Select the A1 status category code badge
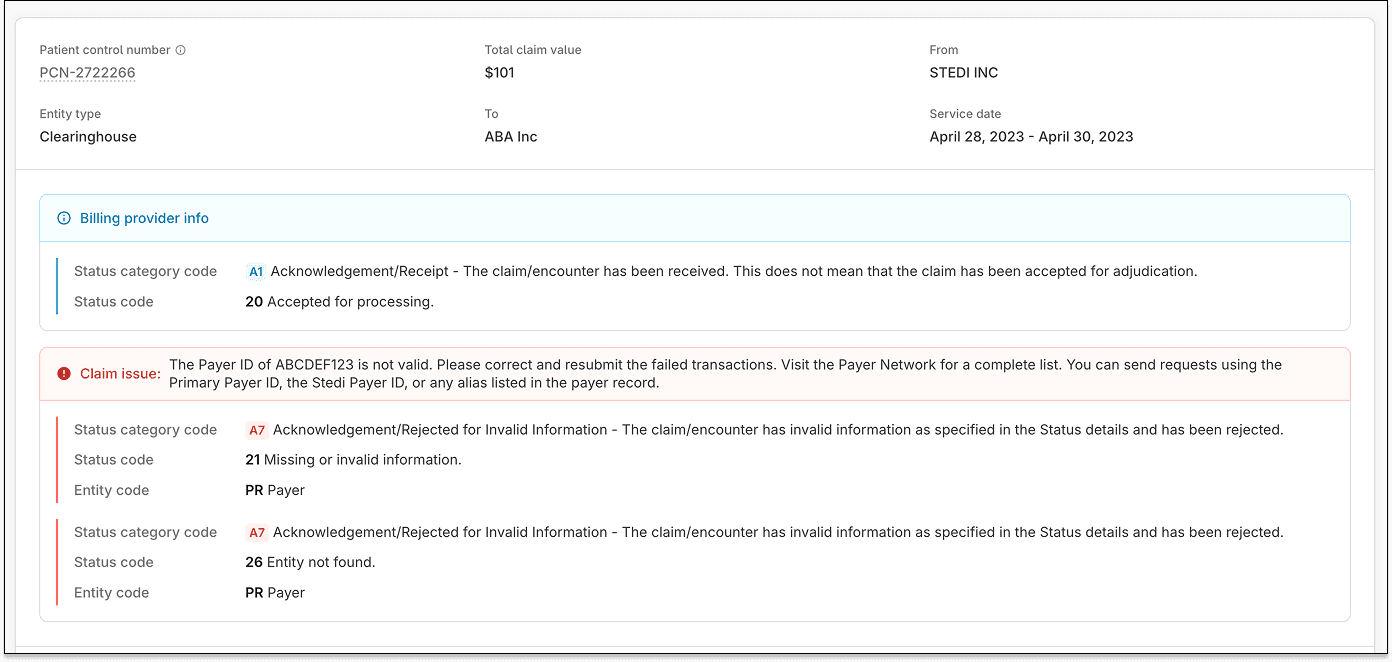 click(256, 271)
